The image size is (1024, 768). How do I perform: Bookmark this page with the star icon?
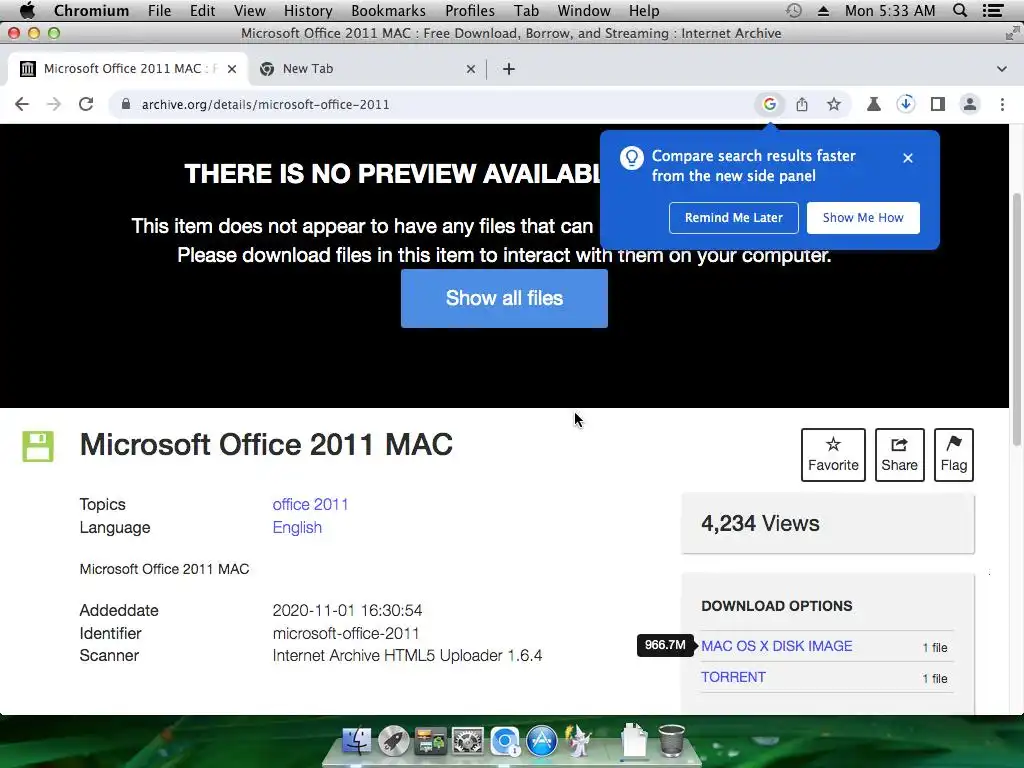(x=834, y=104)
